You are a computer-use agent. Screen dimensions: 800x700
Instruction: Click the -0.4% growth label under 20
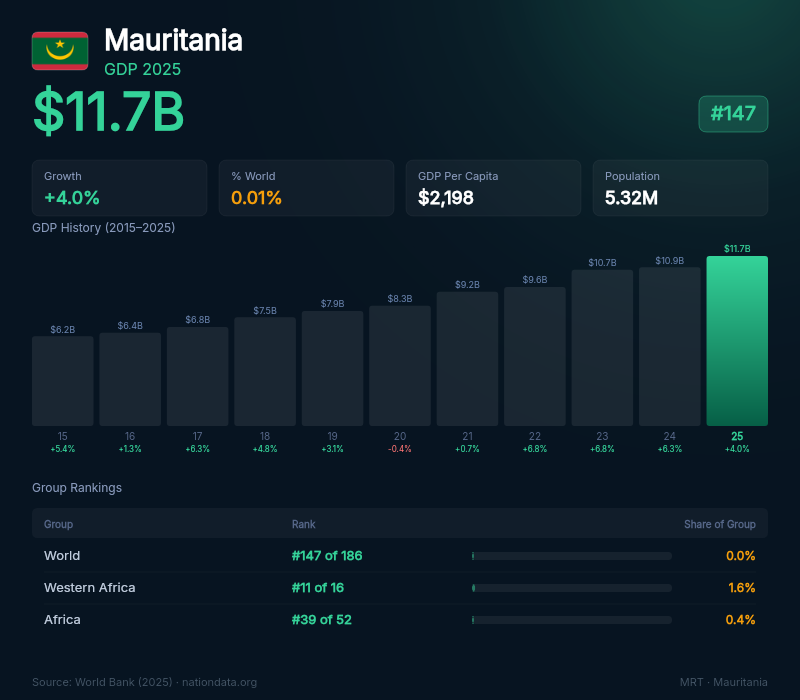(399, 449)
